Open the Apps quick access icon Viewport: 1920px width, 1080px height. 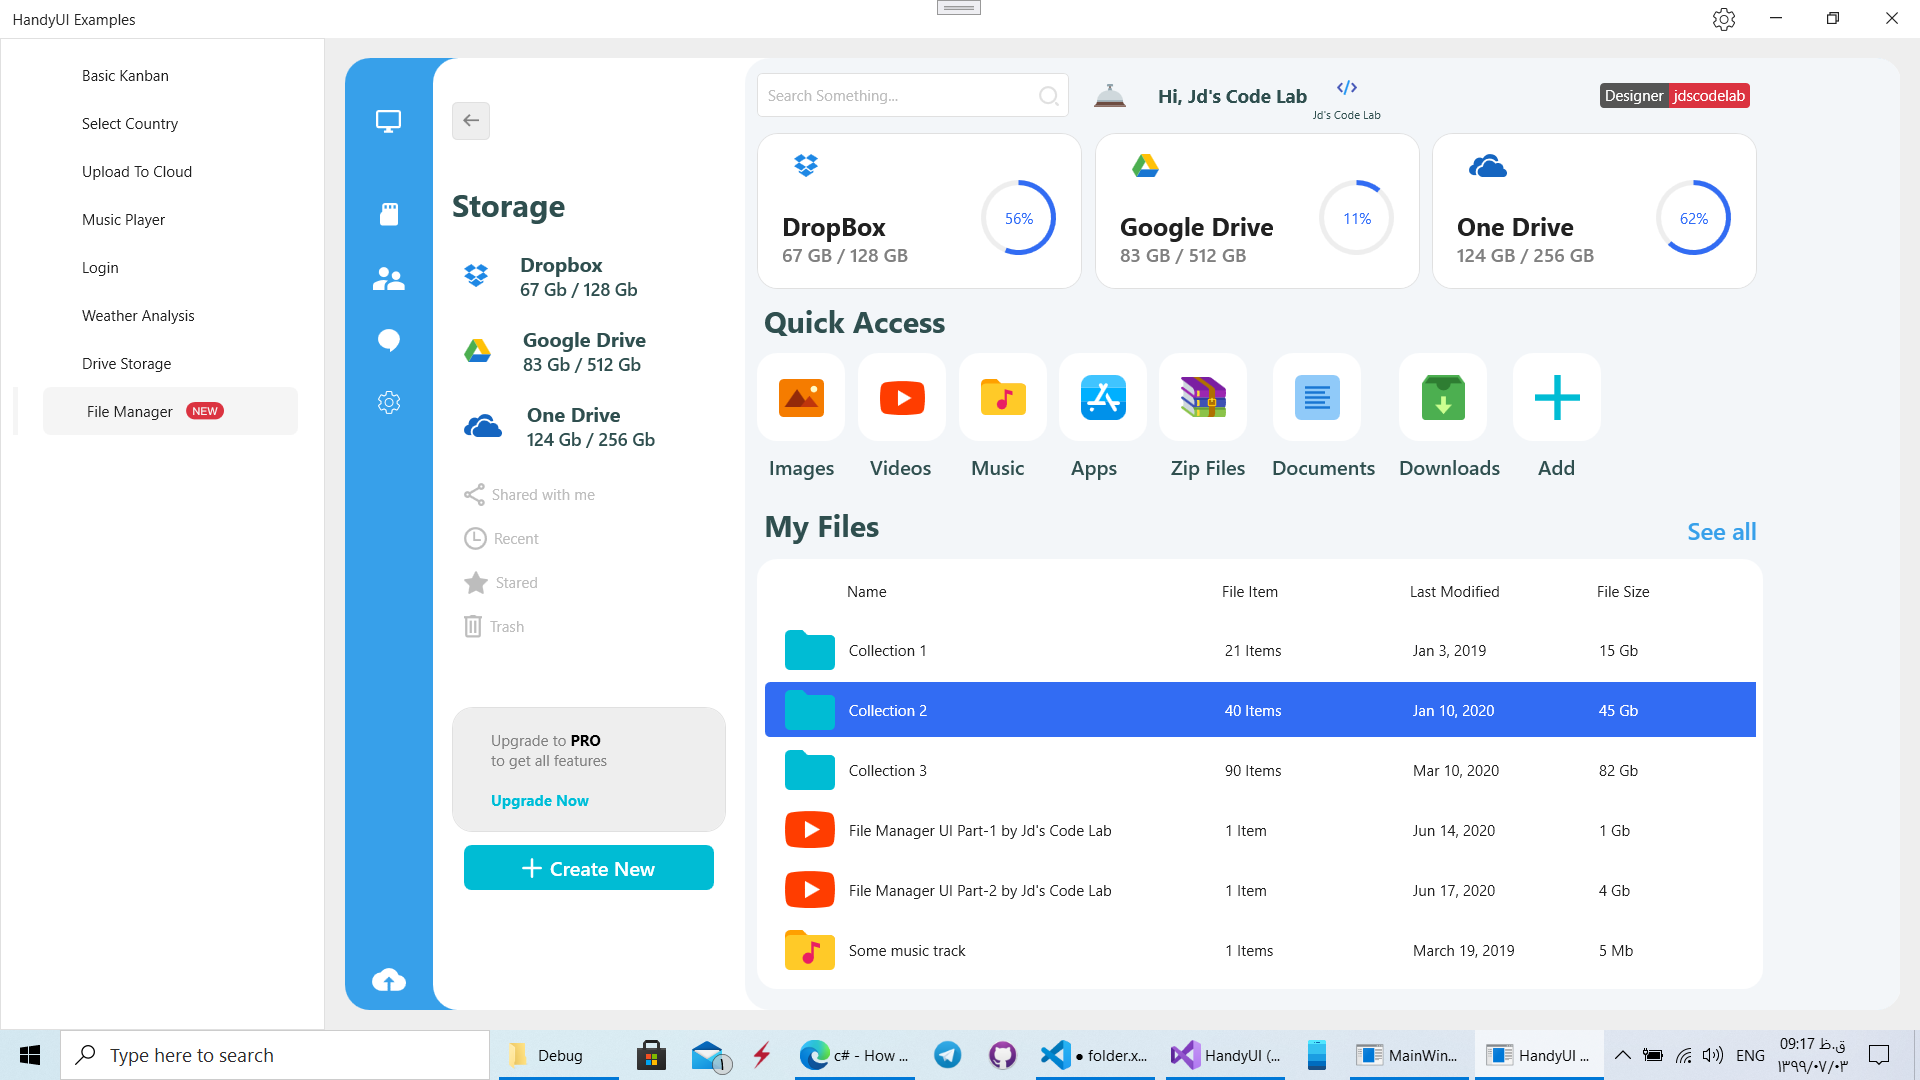(x=1103, y=397)
